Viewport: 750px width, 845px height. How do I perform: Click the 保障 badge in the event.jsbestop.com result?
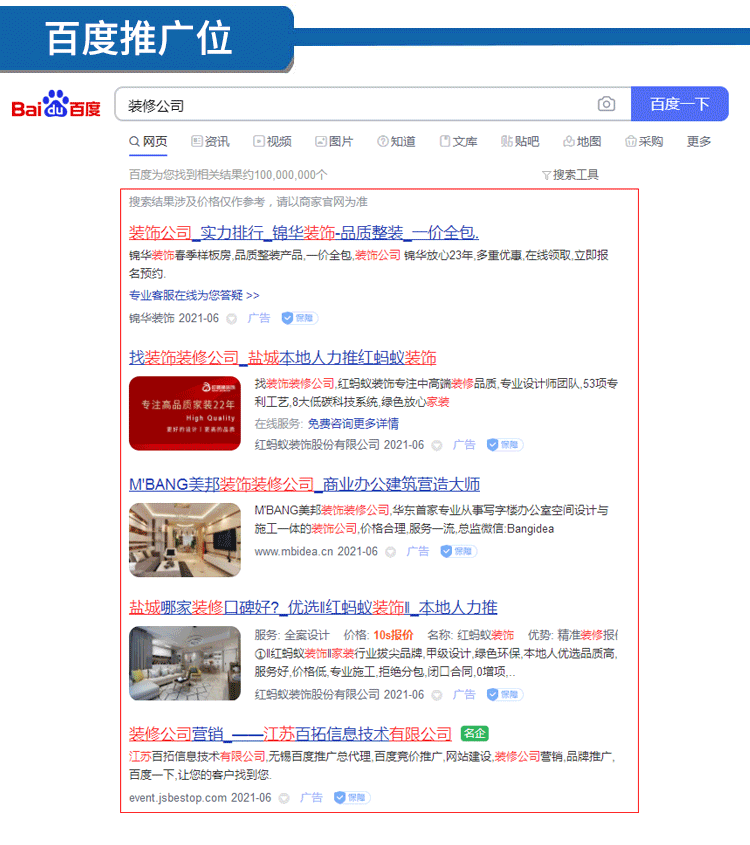coord(352,797)
